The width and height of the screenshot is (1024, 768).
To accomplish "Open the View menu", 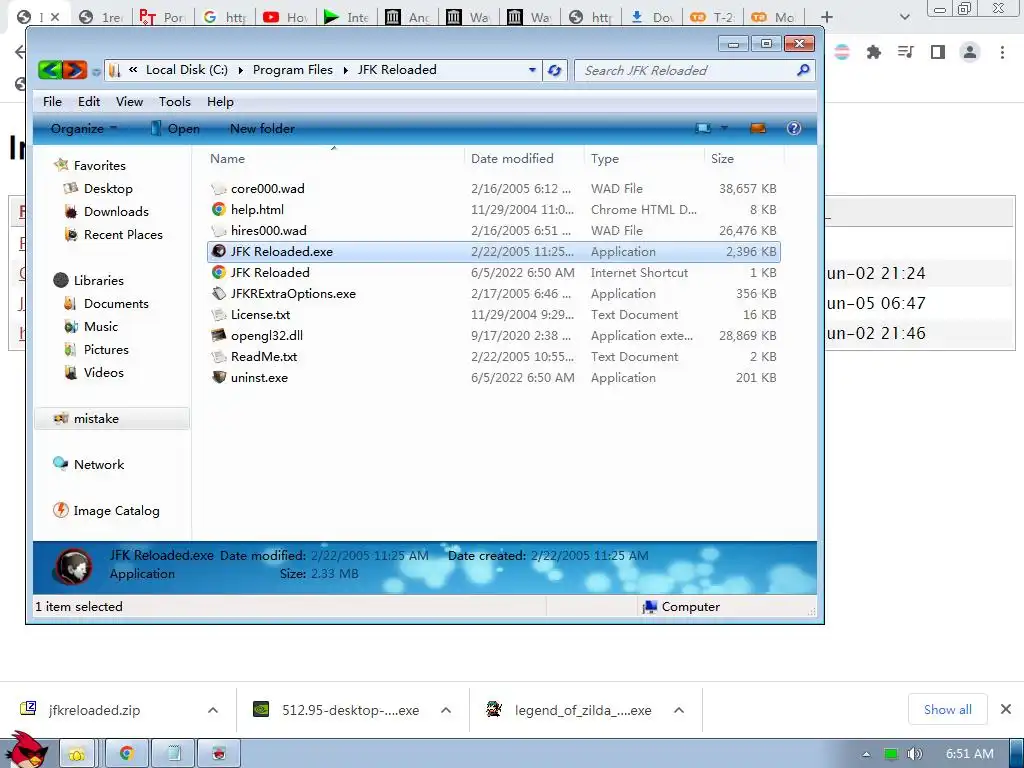I will [129, 102].
